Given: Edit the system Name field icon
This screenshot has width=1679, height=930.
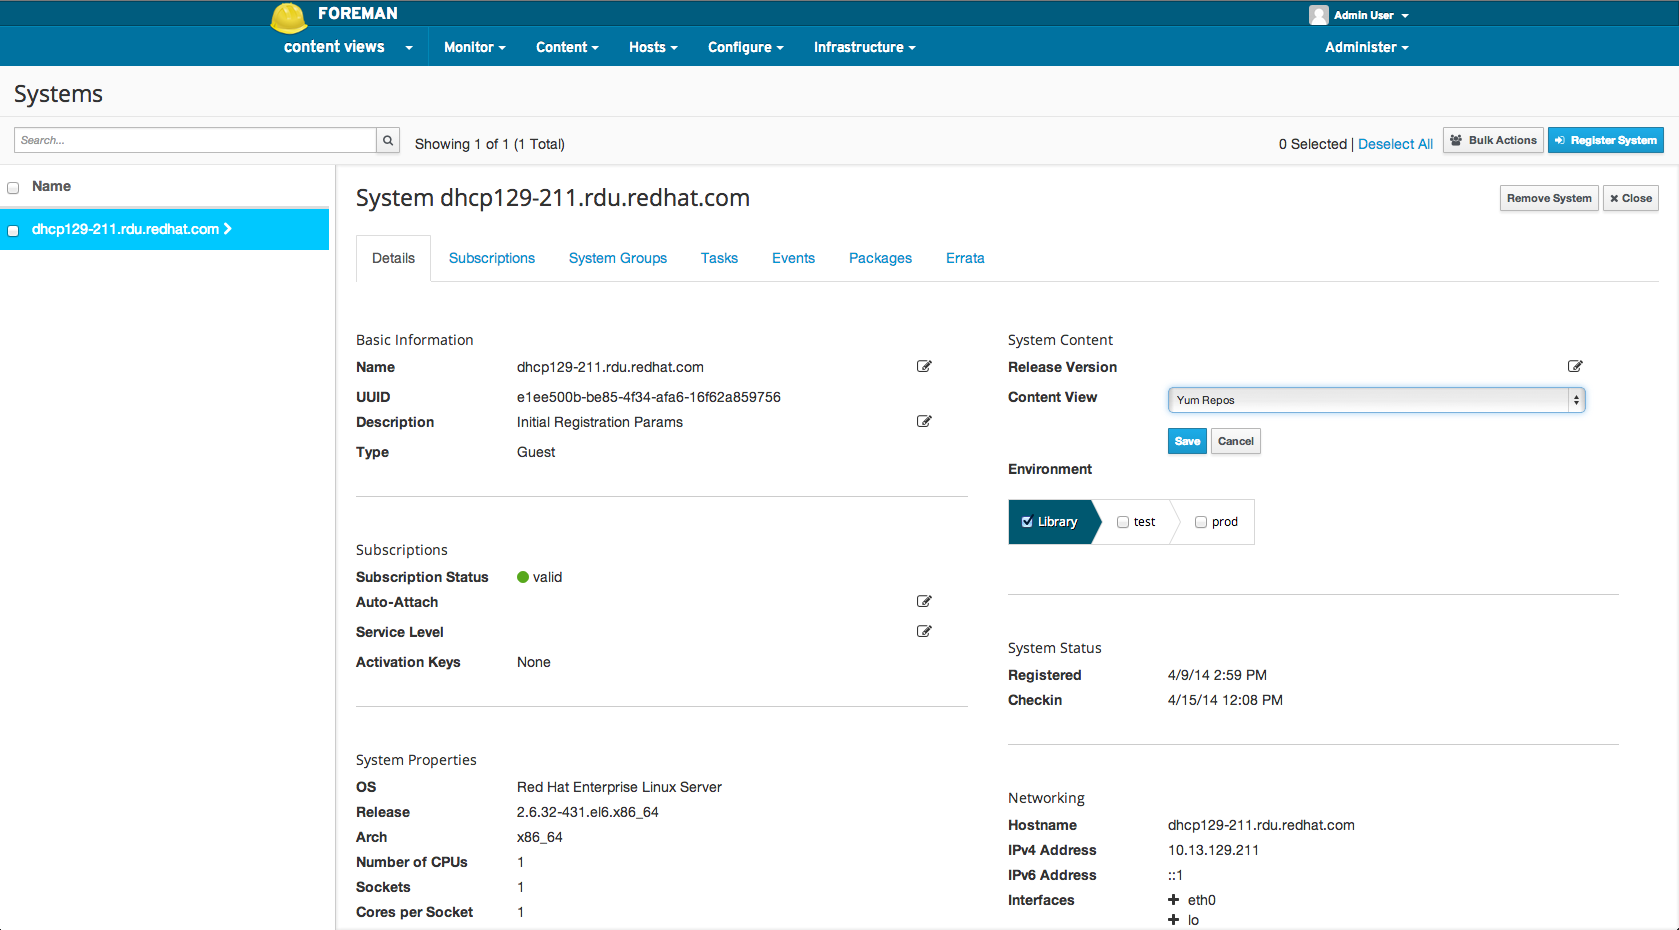Looking at the screenshot, I should click(x=924, y=366).
